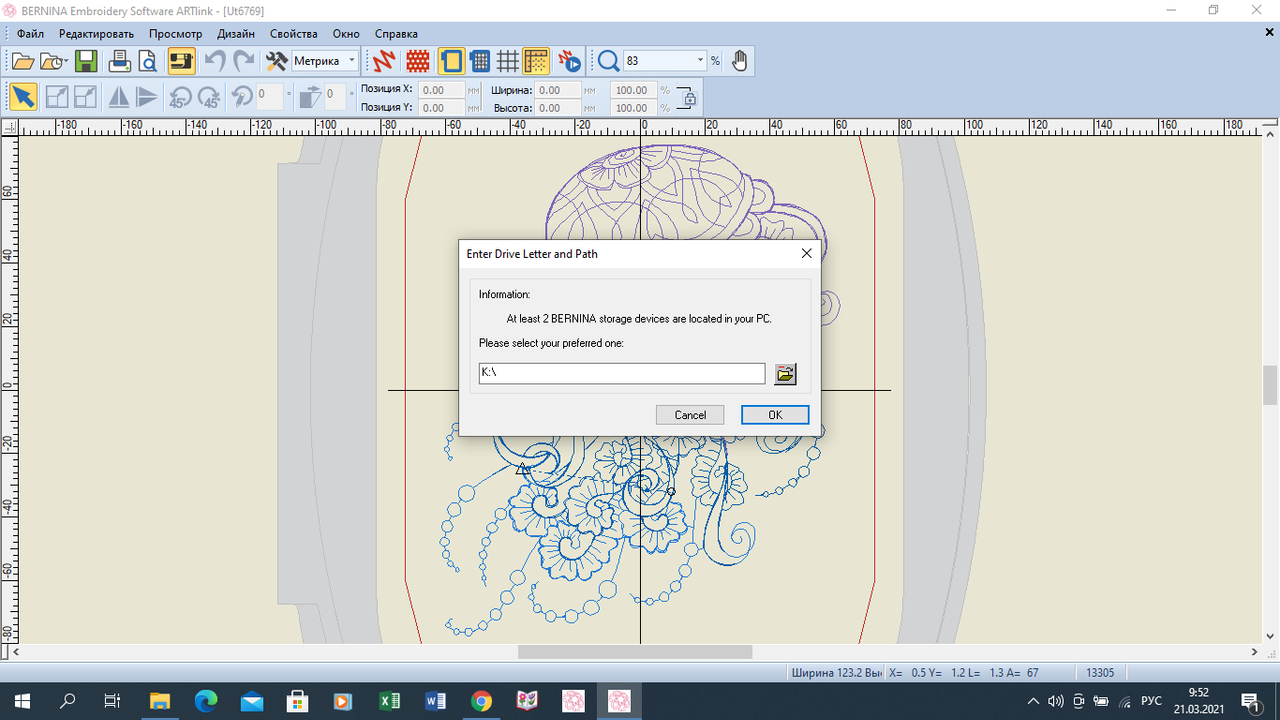Image resolution: width=1280 pixels, height=720 pixels.
Task: Toggle the rulers and guides icon
Action: (x=536, y=61)
